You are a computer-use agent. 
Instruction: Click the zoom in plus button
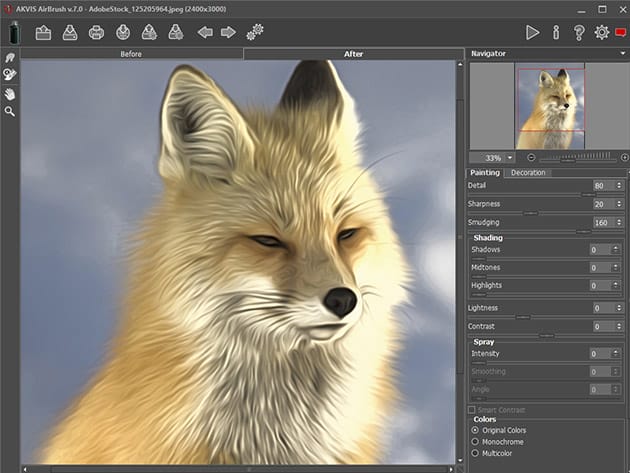[x=624, y=158]
